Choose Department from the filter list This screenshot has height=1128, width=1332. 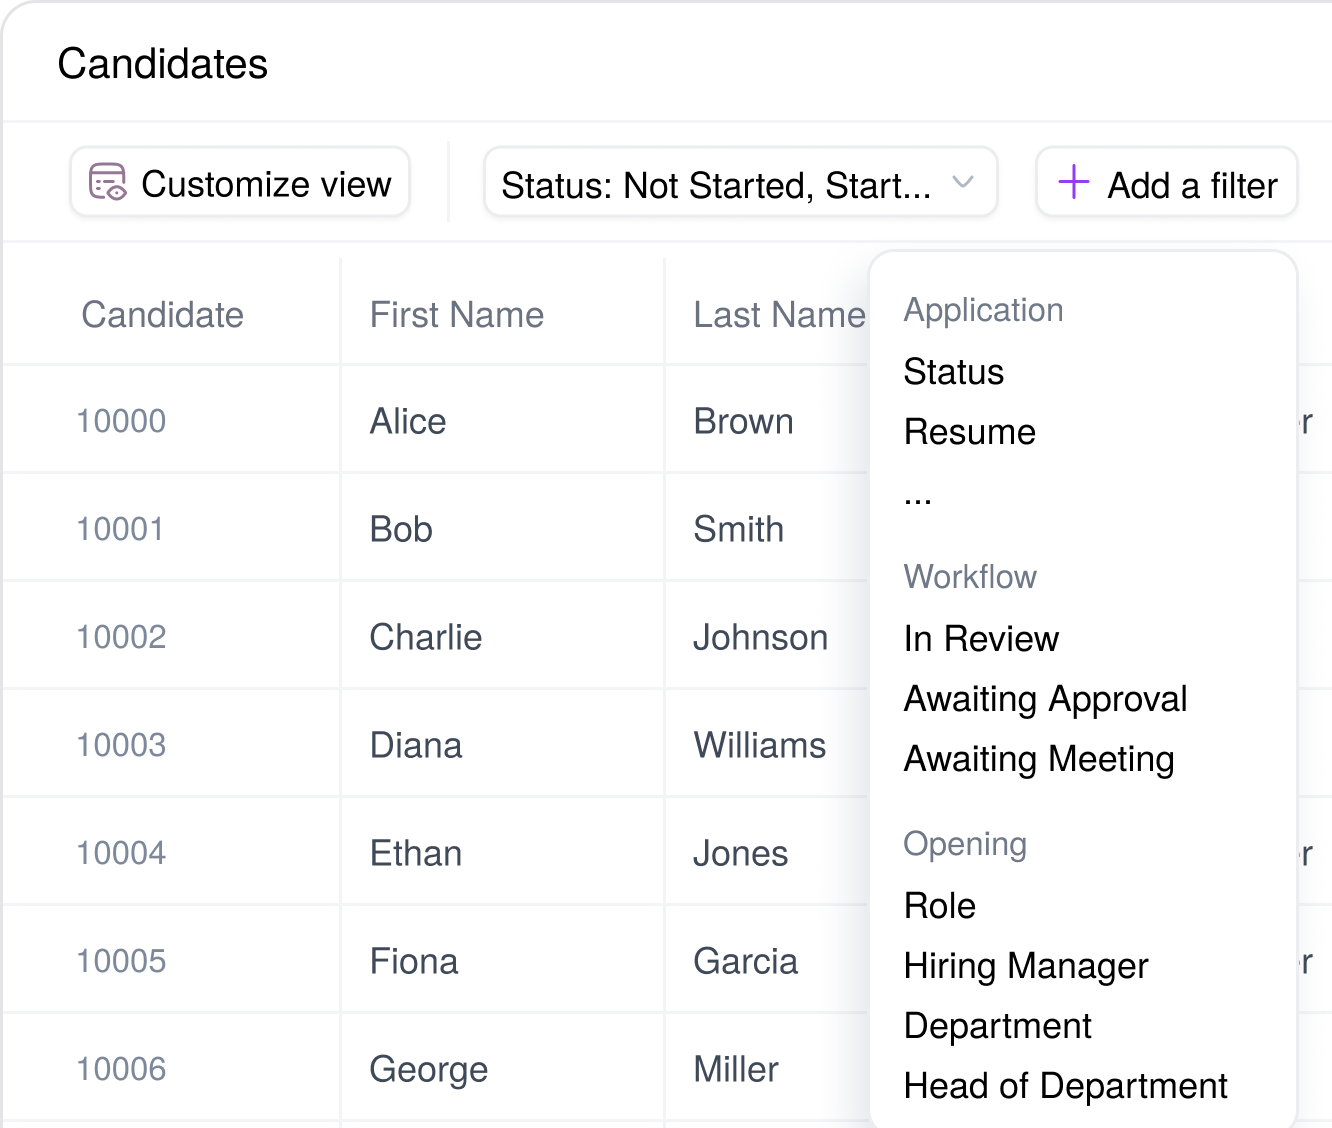point(997,1026)
